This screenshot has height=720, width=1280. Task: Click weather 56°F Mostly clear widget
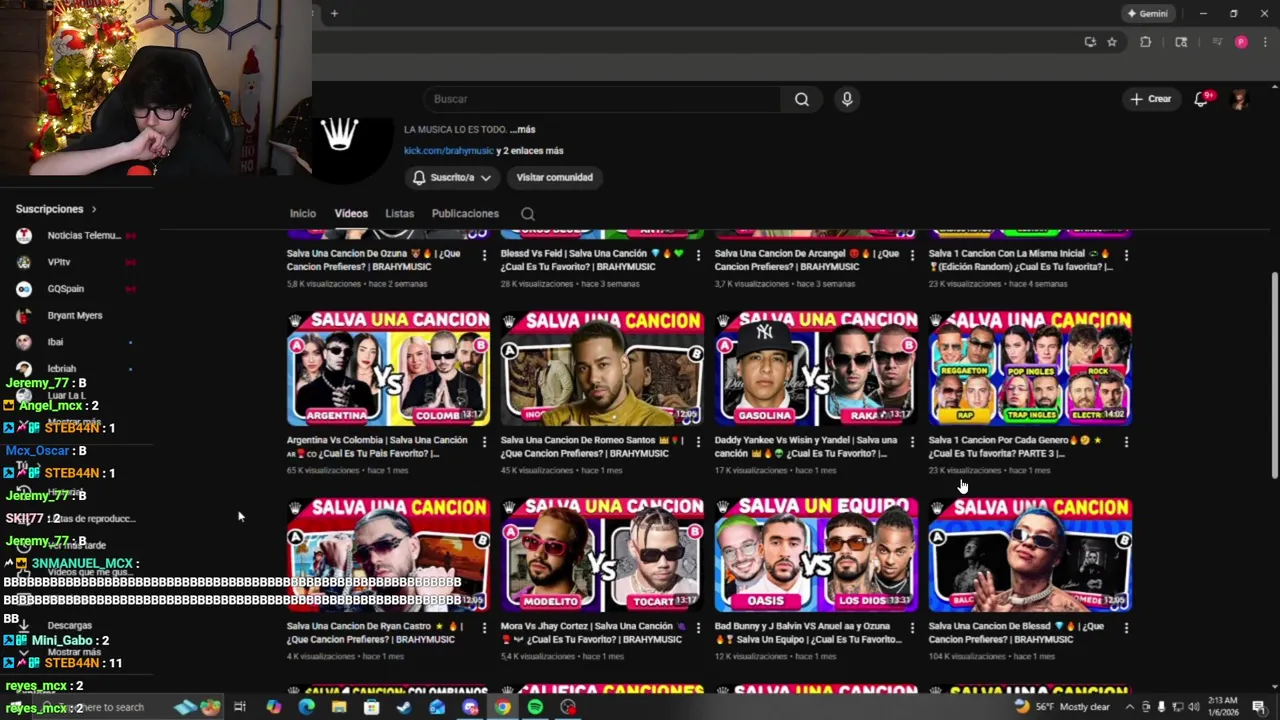click(1062, 707)
